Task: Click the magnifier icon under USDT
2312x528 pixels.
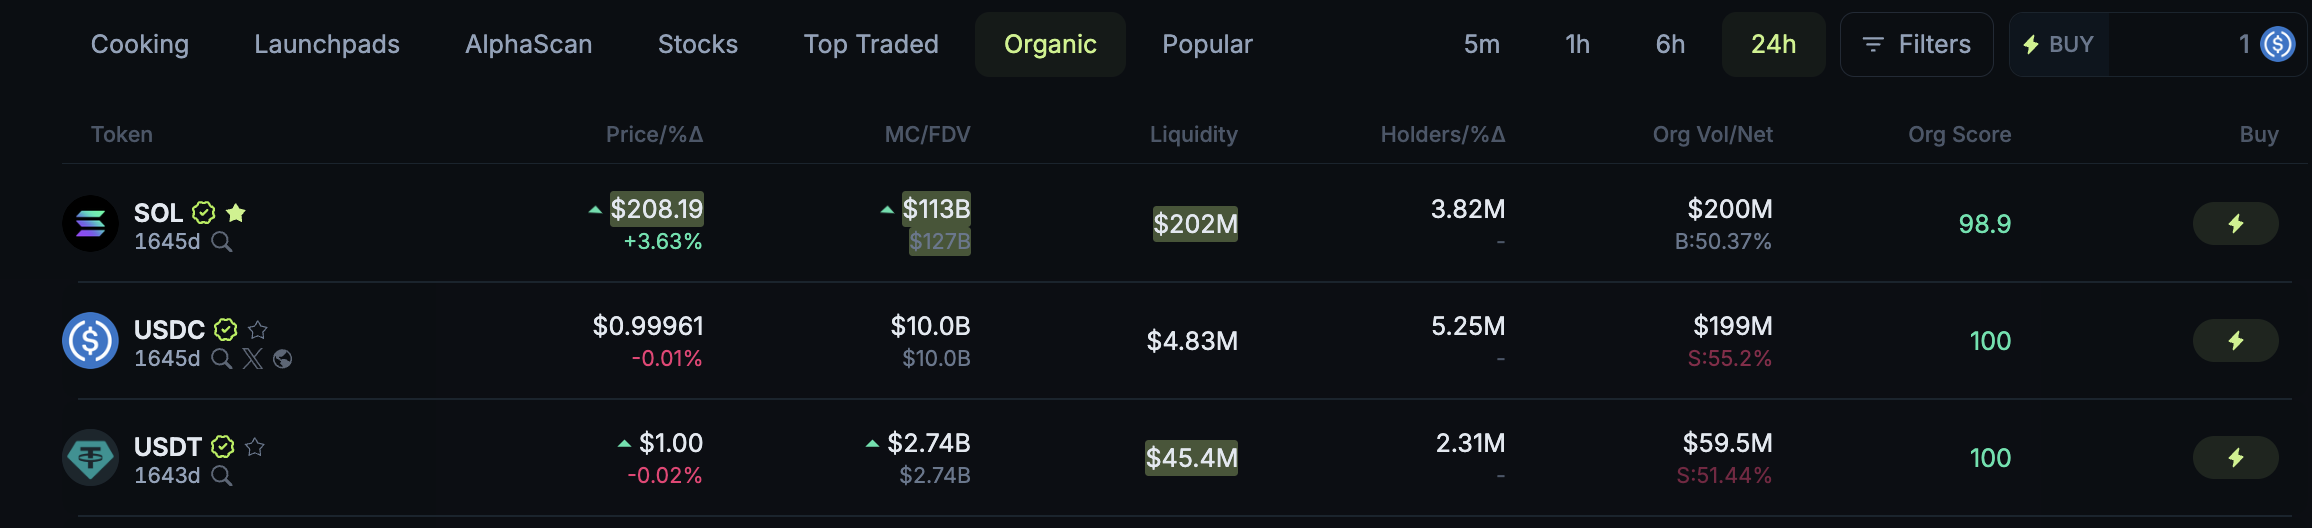Action: point(222,476)
